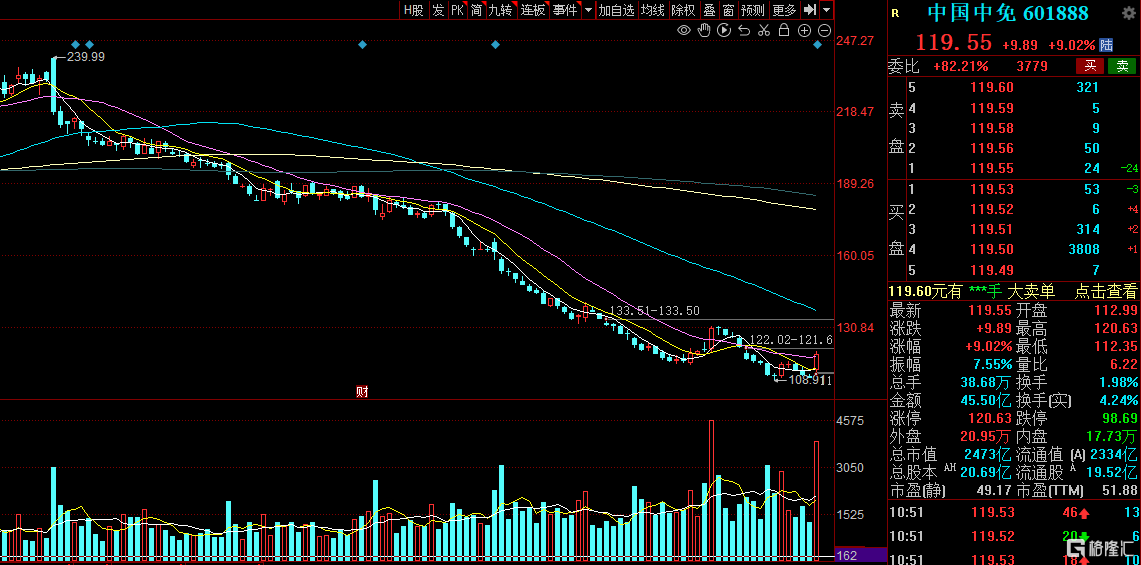Click buy level 4 volume 3808

click(1083, 250)
